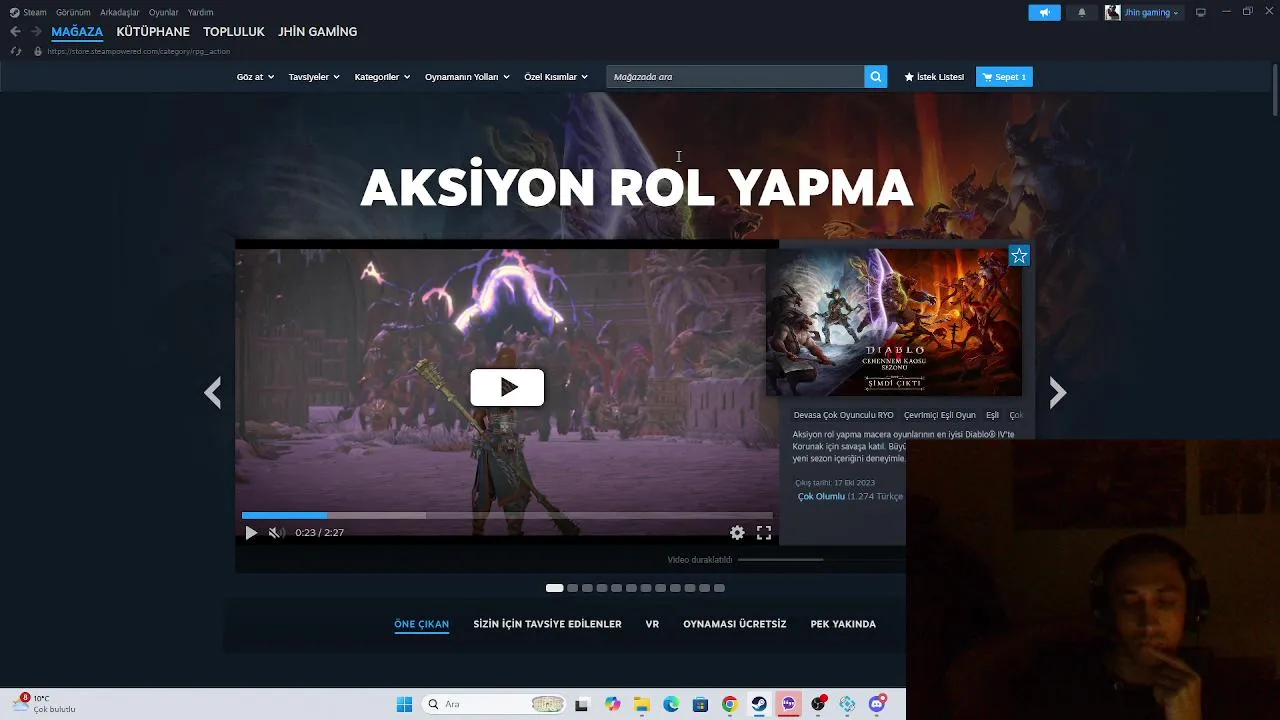The image size is (1280, 720).
Task: Open the Arkadaşlar menu
Action: (x=120, y=12)
